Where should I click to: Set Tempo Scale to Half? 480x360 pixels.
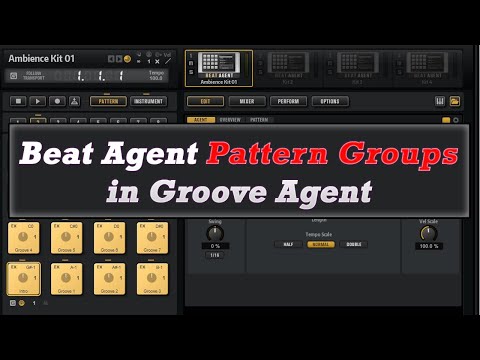pos(288,244)
